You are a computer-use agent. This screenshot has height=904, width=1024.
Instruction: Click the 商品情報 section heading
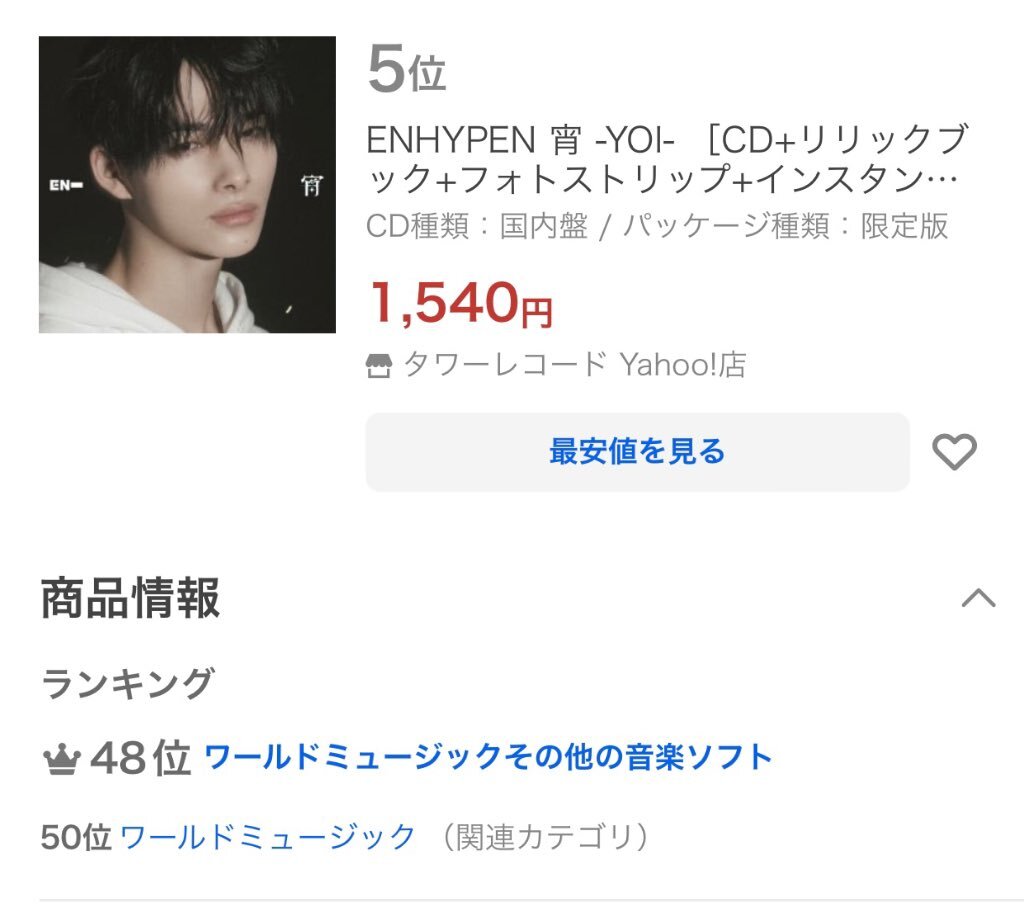click(x=131, y=598)
